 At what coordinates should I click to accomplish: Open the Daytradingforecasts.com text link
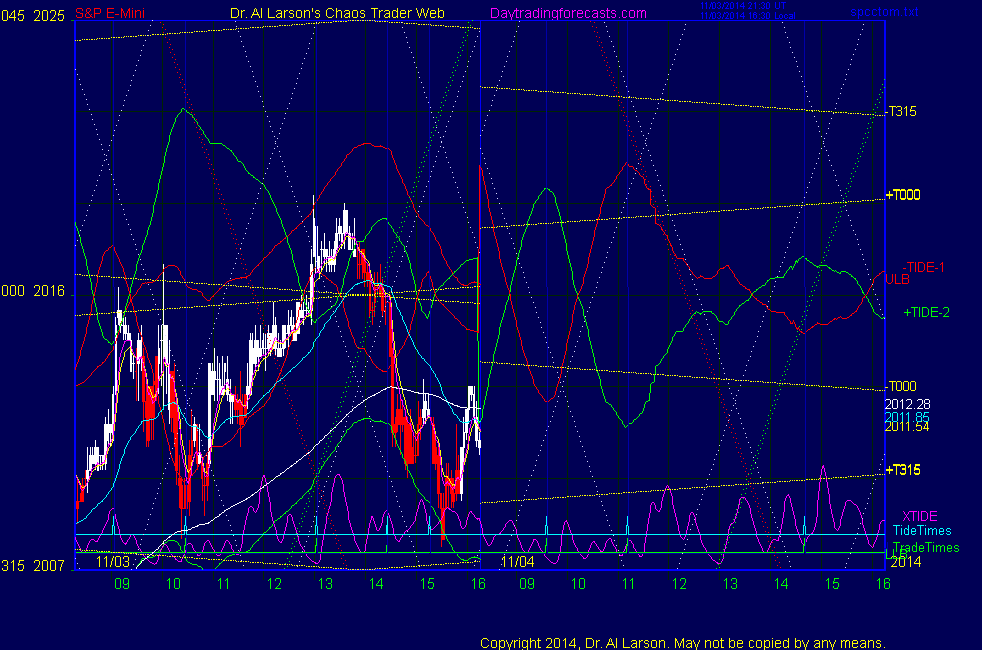[568, 13]
